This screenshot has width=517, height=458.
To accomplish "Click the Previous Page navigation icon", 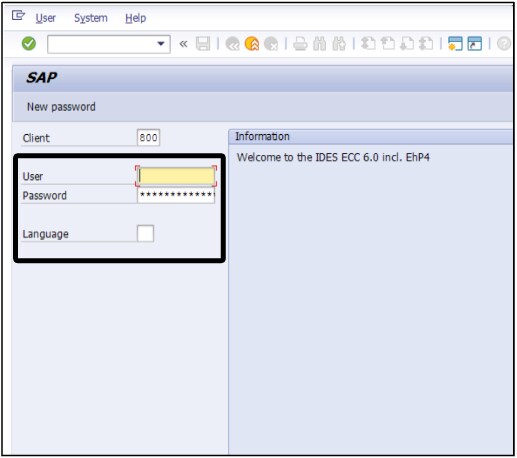I will (388, 44).
